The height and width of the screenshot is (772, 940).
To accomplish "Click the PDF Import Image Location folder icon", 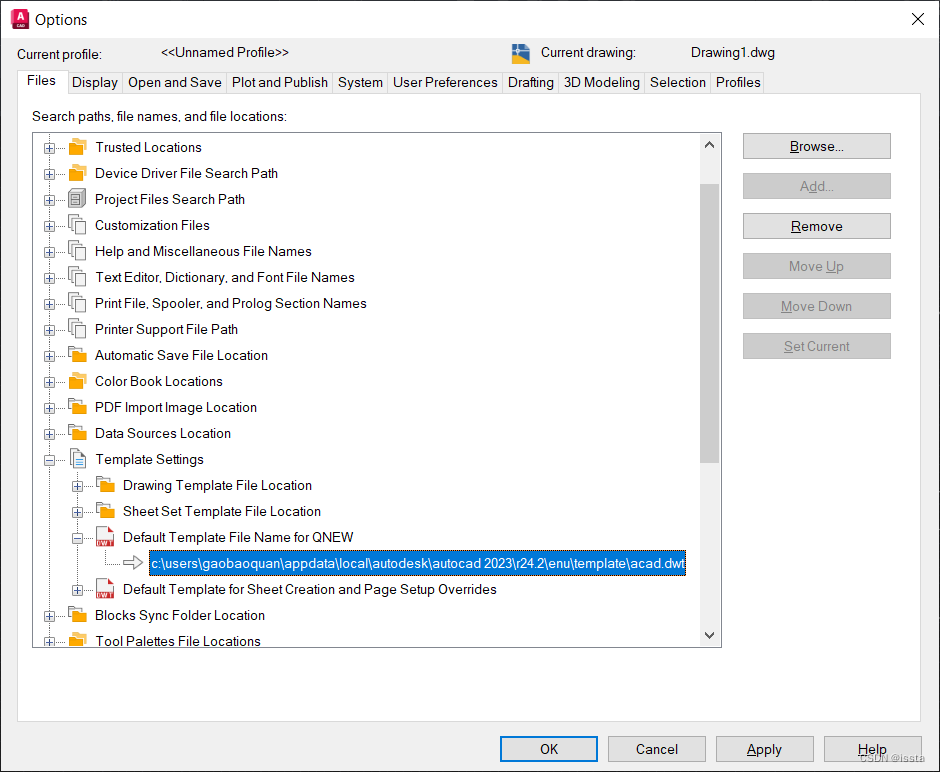I will (x=77, y=407).
